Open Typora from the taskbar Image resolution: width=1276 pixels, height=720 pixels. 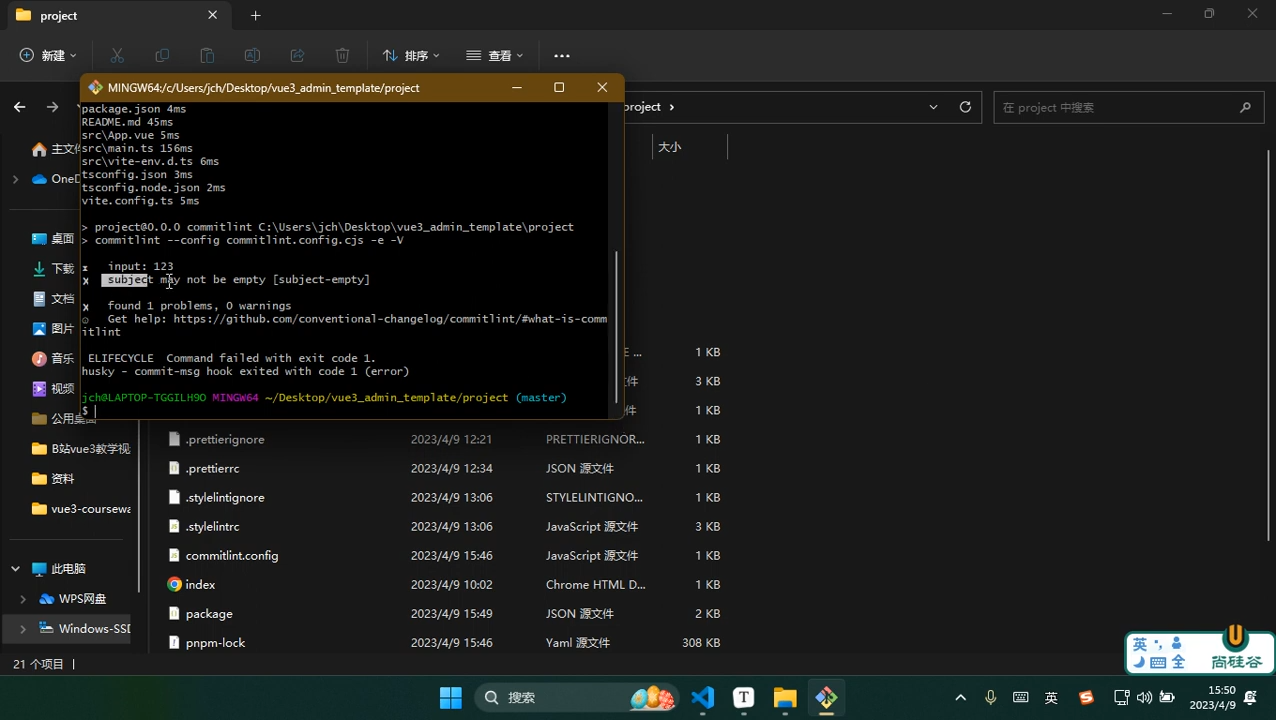point(744,697)
